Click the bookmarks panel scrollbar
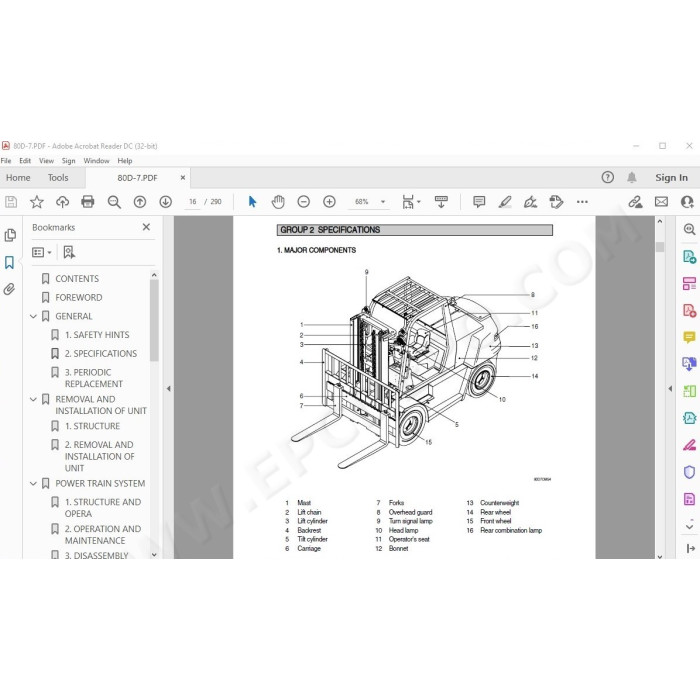The height and width of the screenshot is (700, 700). (154, 321)
